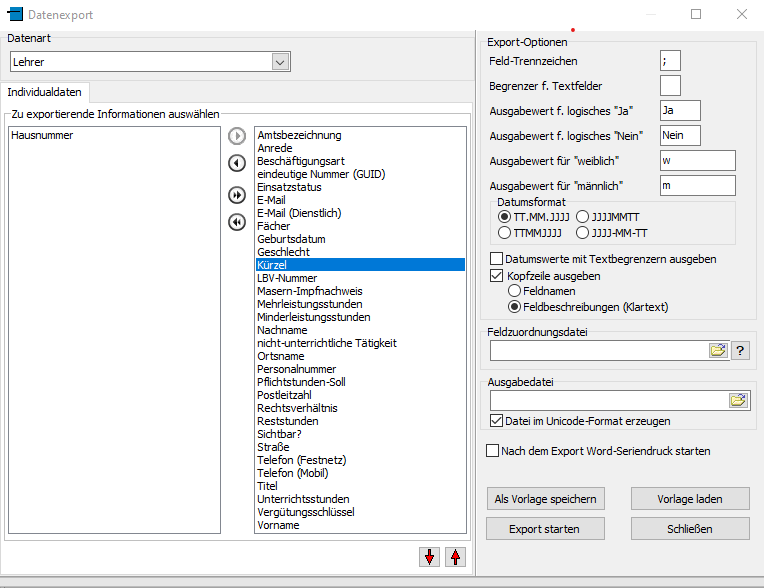
Task: Open help with question mark button
Action: click(740, 350)
